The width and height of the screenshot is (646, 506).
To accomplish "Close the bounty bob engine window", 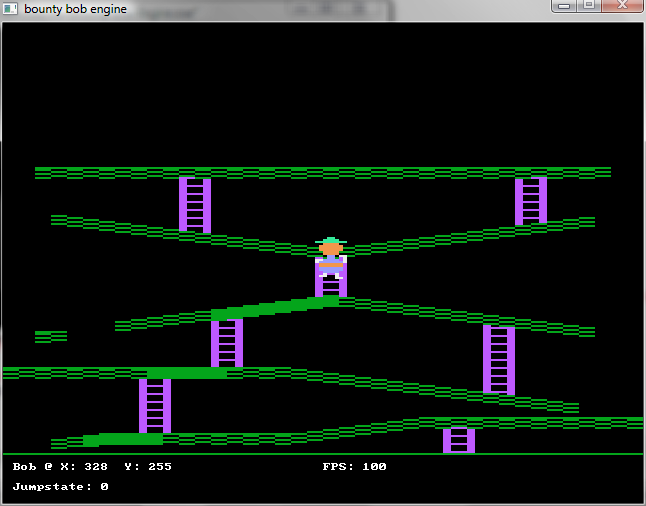I will [x=623, y=6].
